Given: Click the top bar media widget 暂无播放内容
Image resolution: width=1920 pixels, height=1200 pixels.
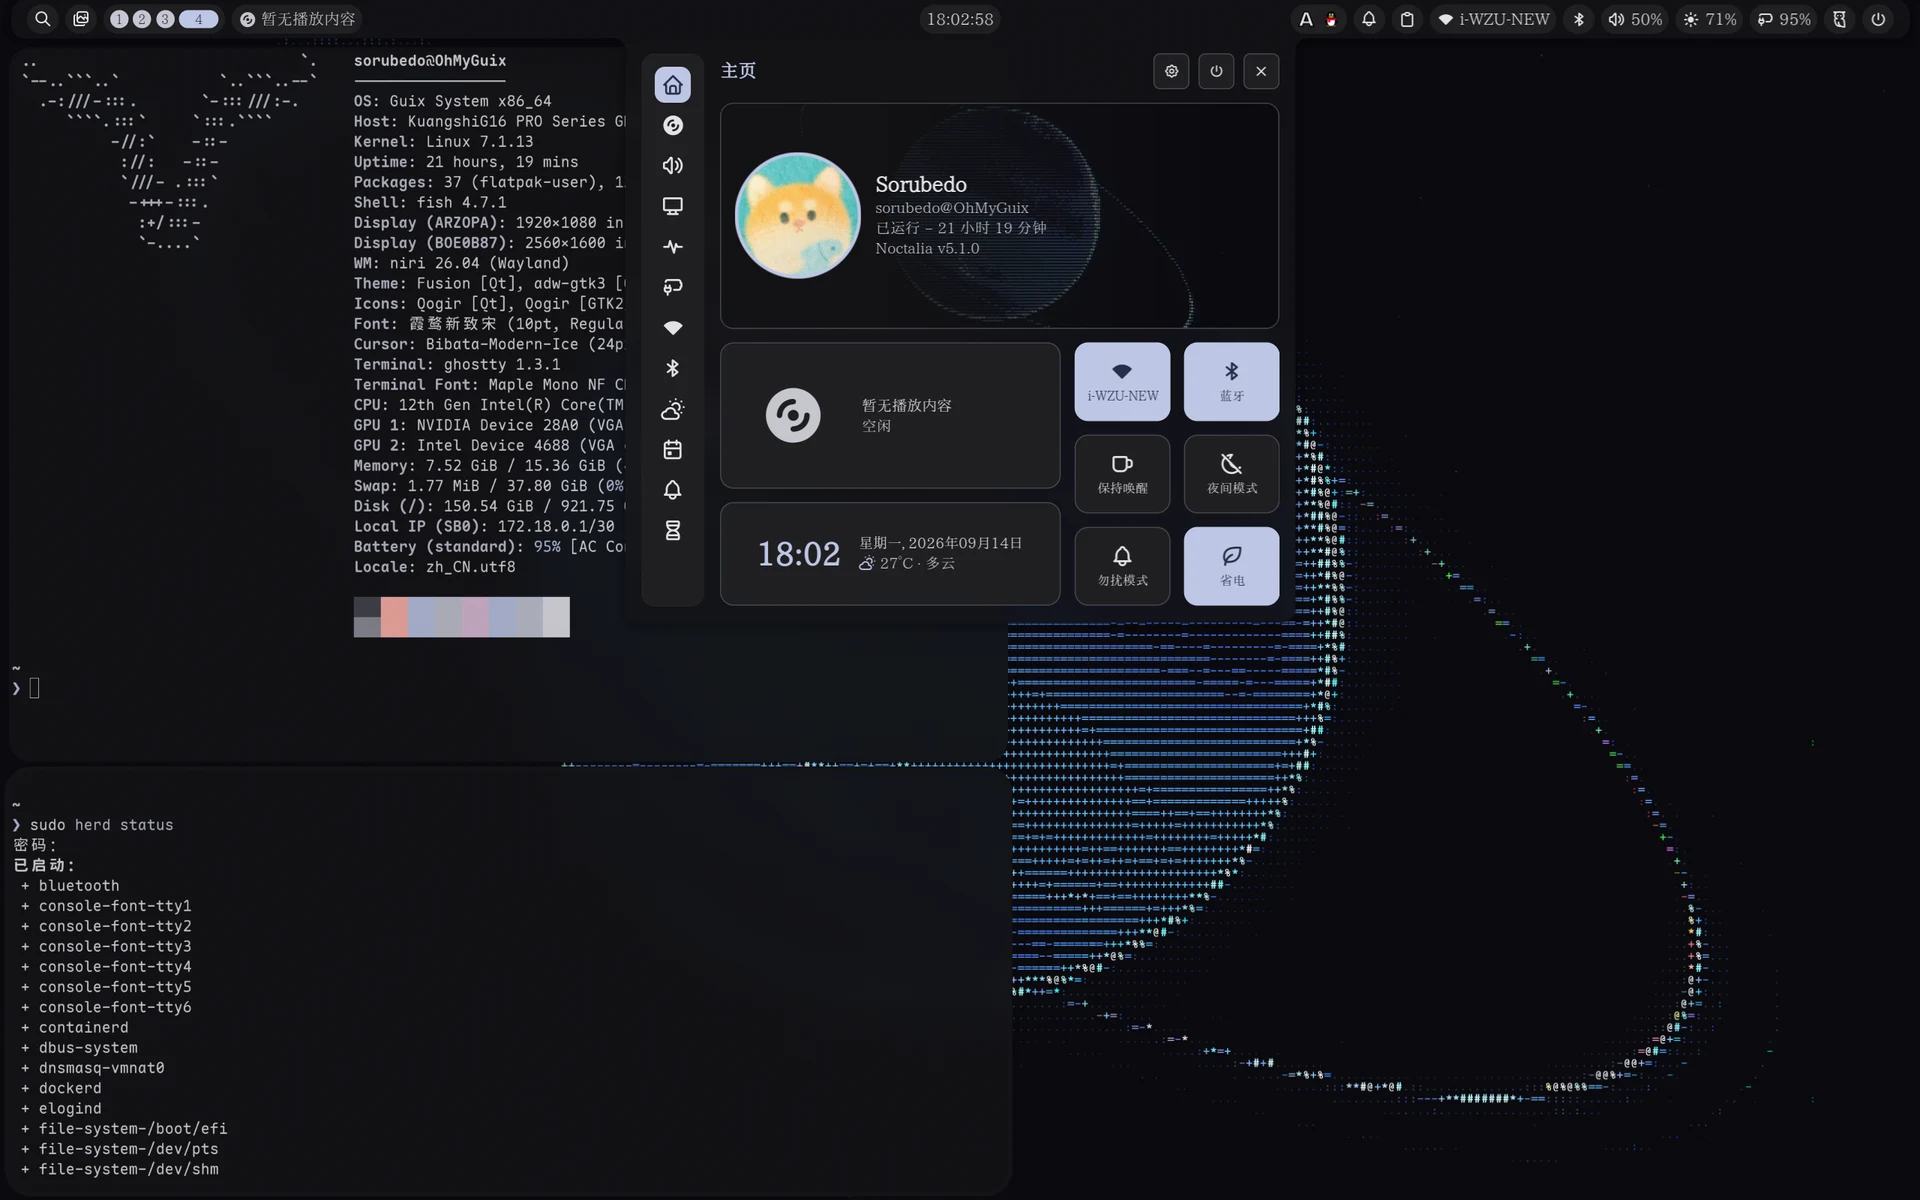Looking at the screenshot, I should (297, 19).
